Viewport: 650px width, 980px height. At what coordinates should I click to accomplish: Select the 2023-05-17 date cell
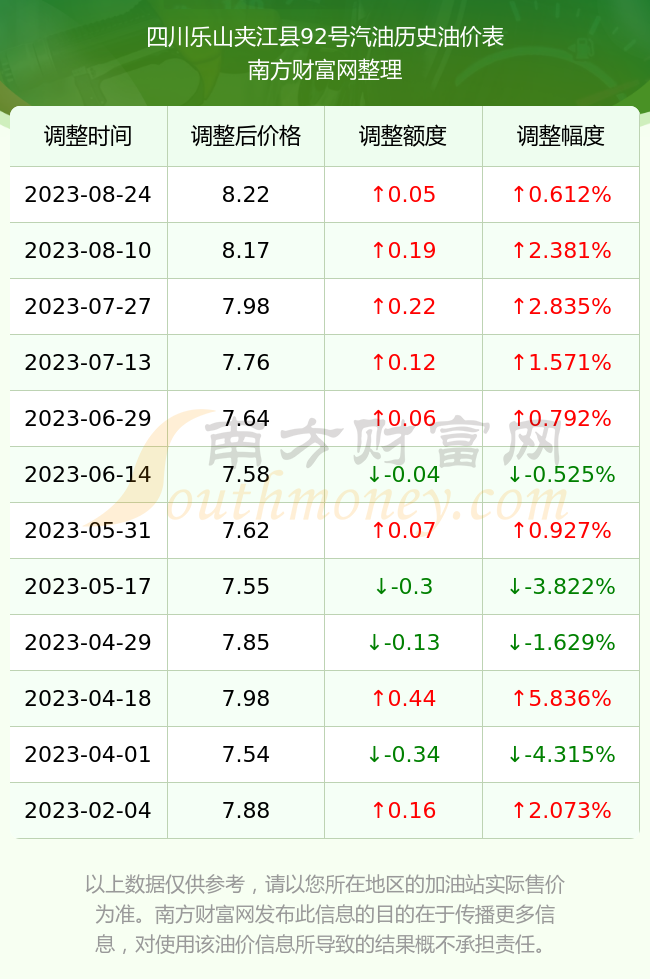point(88,586)
